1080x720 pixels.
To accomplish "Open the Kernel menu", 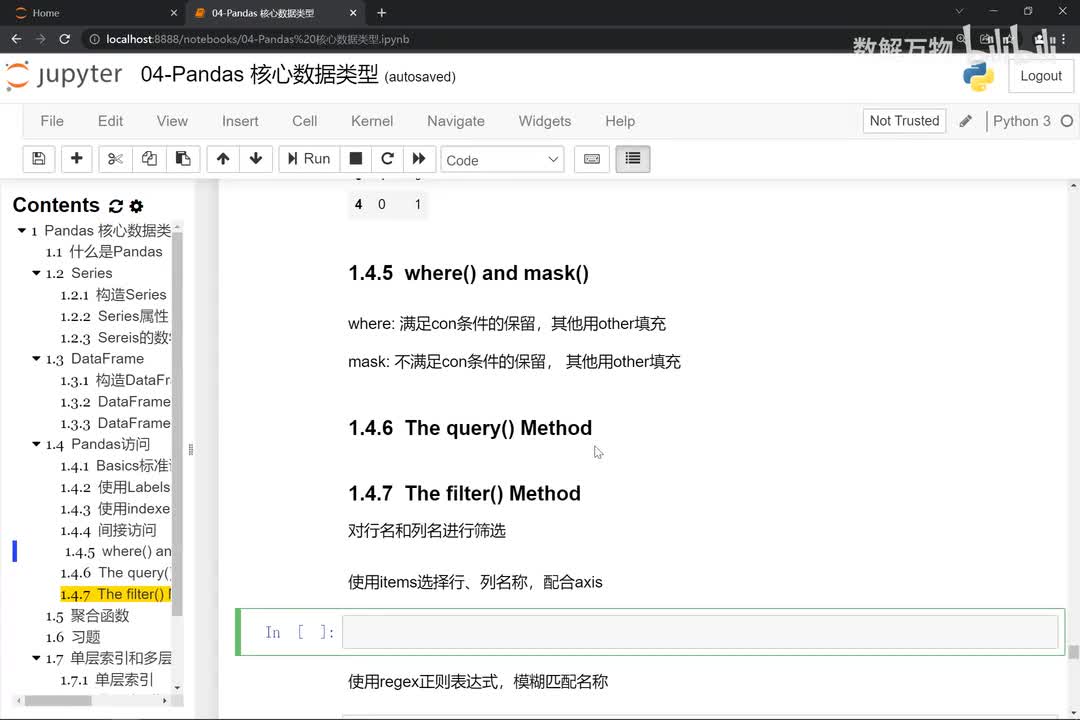I will point(372,121).
